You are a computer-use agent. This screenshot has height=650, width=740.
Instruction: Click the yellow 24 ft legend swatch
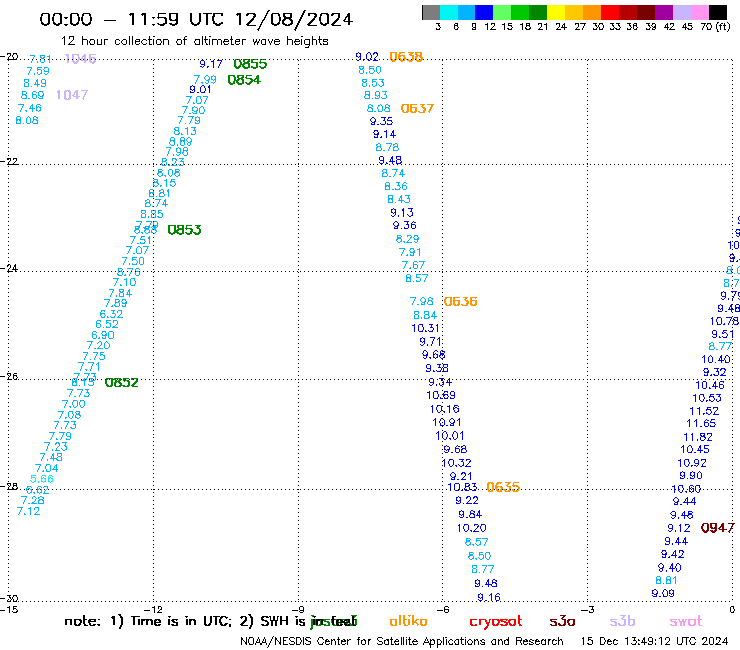coord(556,12)
